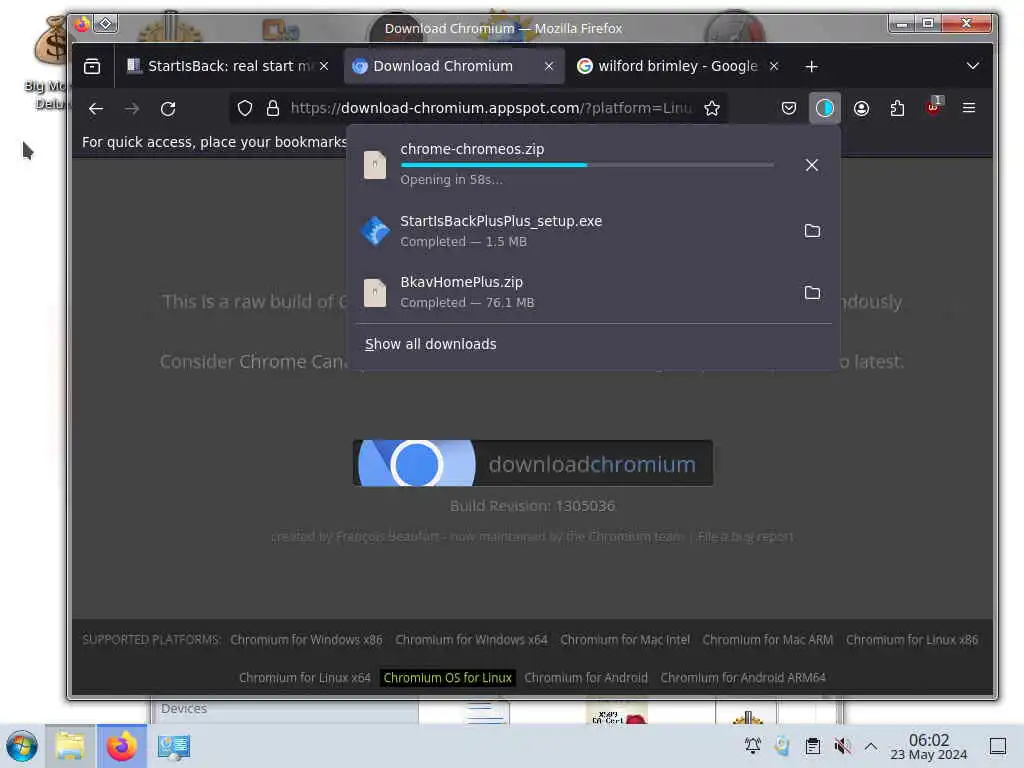Open file manager from taskbar

pos(70,746)
